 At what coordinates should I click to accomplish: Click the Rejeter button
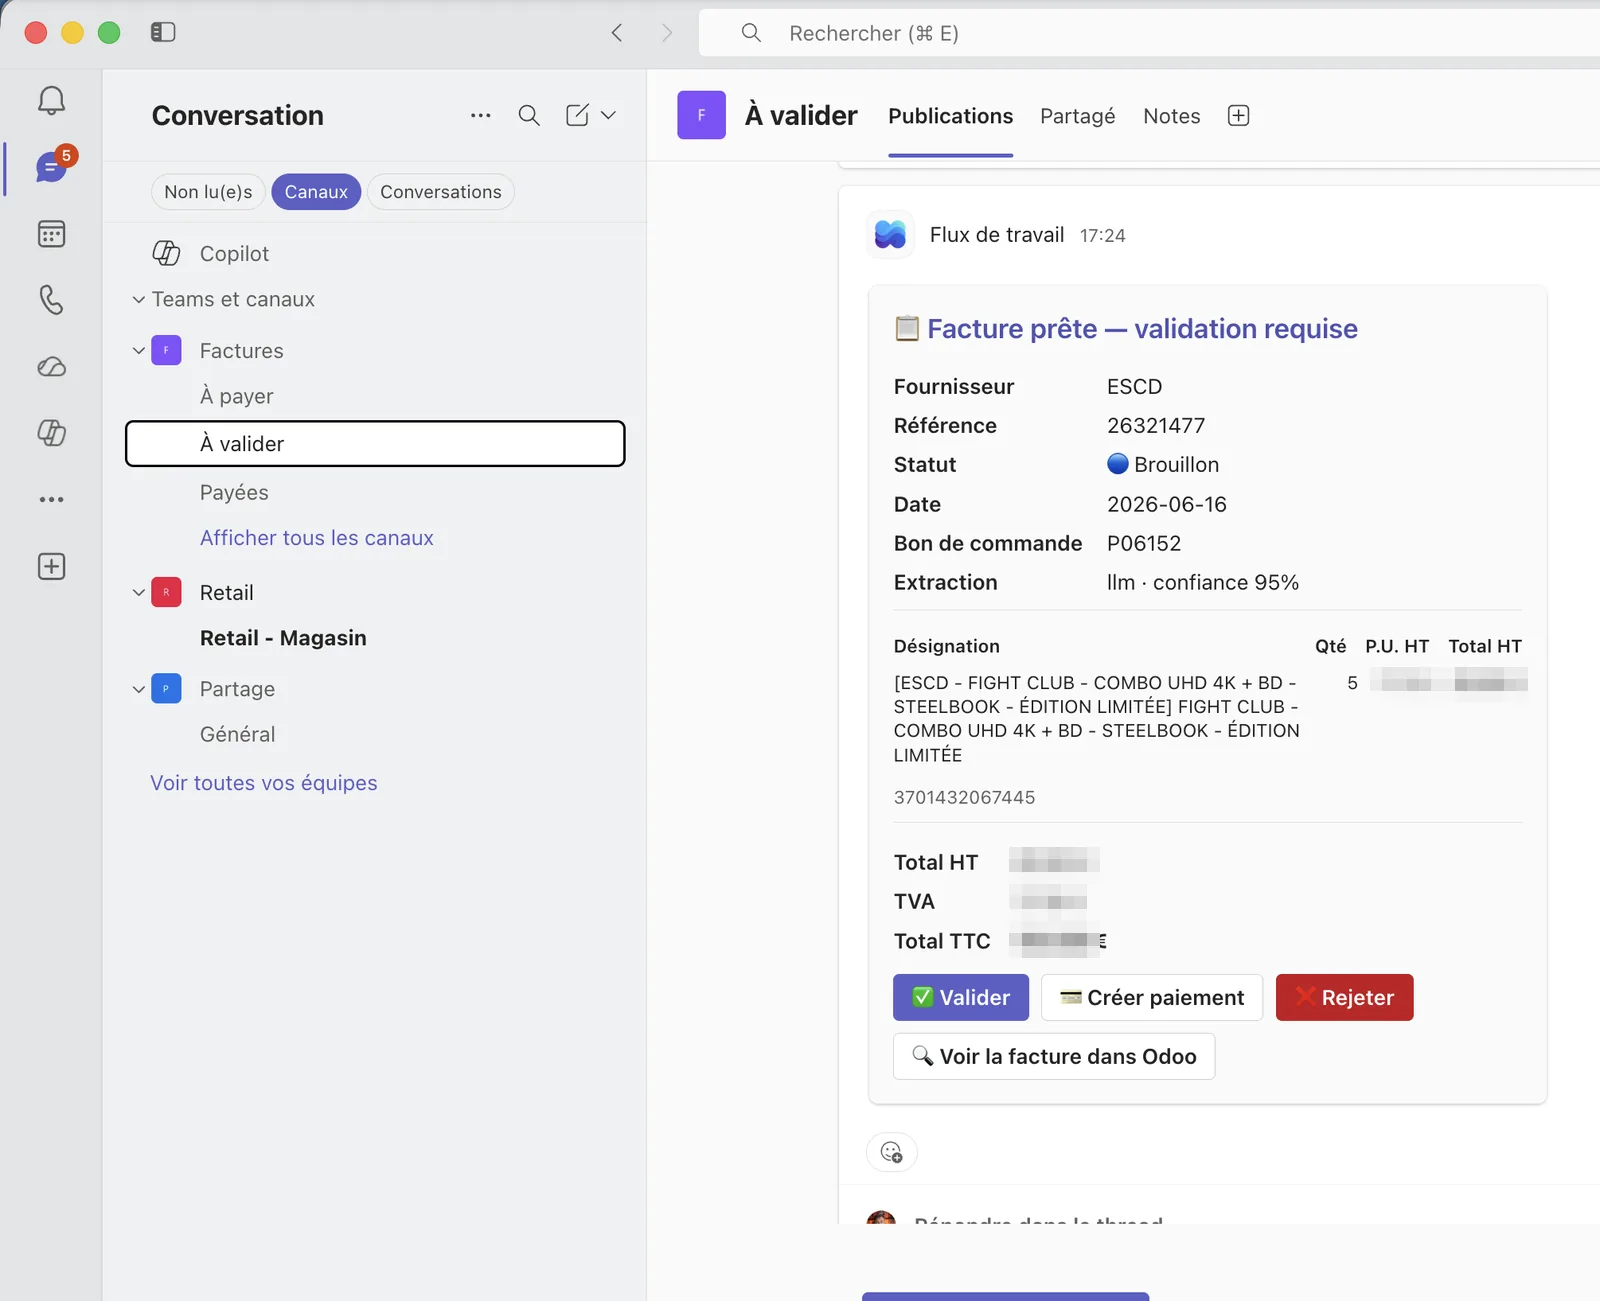tap(1344, 997)
